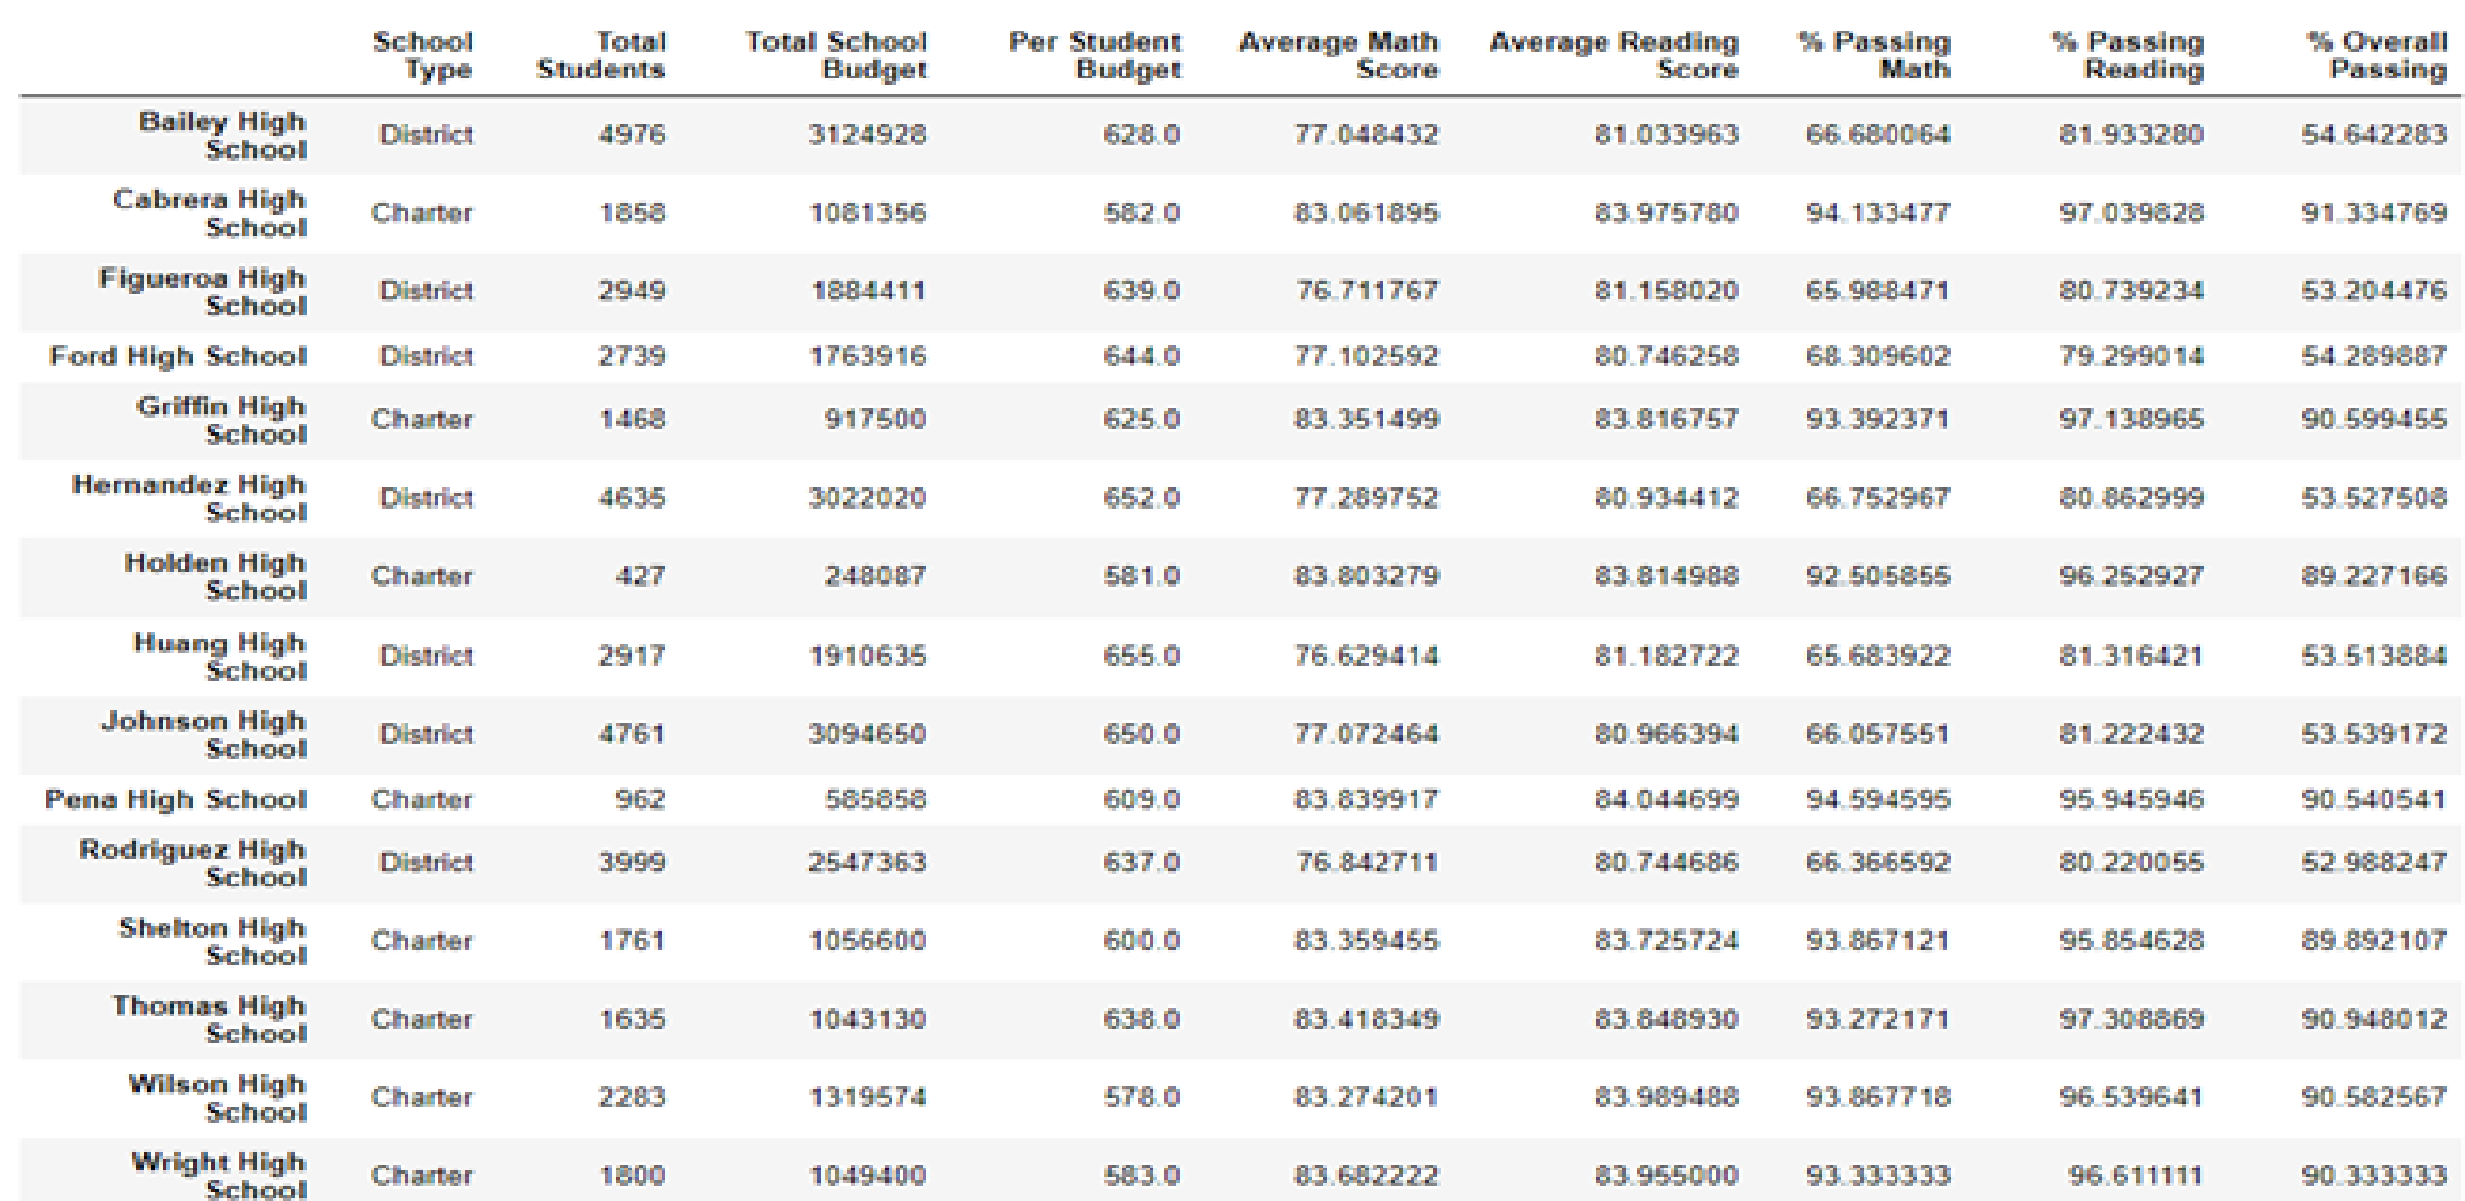Select the Cabrera High School row label
Viewport: 2465px width, 1201px height.
(209, 213)
